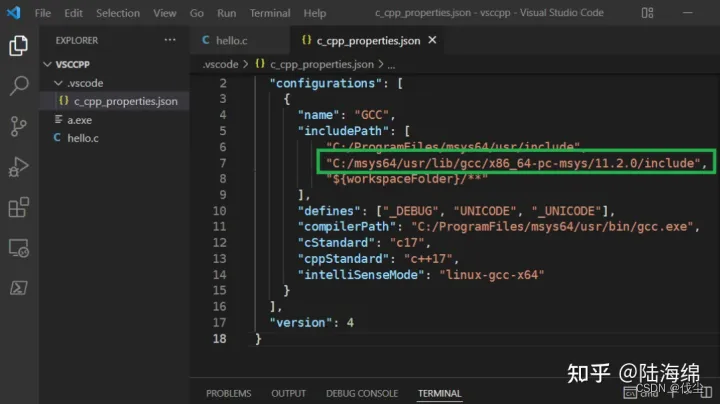
Task: Open the Terminal menu
Action: 270,13
